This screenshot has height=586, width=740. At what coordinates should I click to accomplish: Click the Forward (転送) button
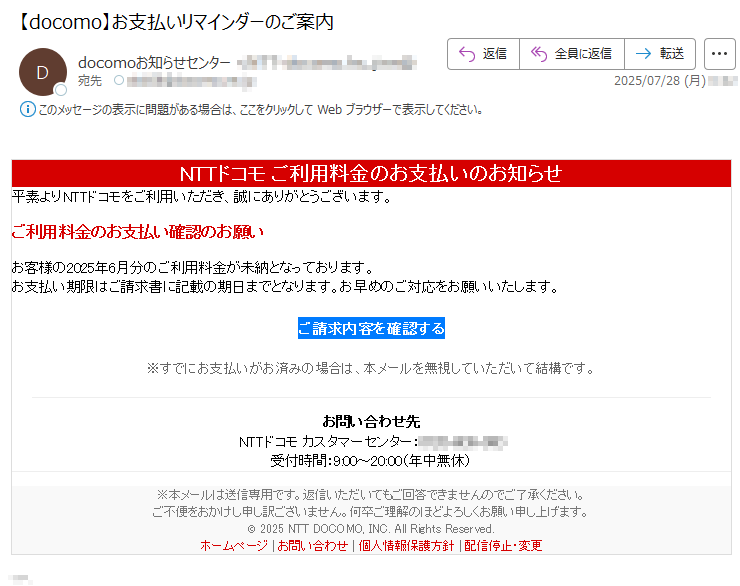[x=660, y=54]
